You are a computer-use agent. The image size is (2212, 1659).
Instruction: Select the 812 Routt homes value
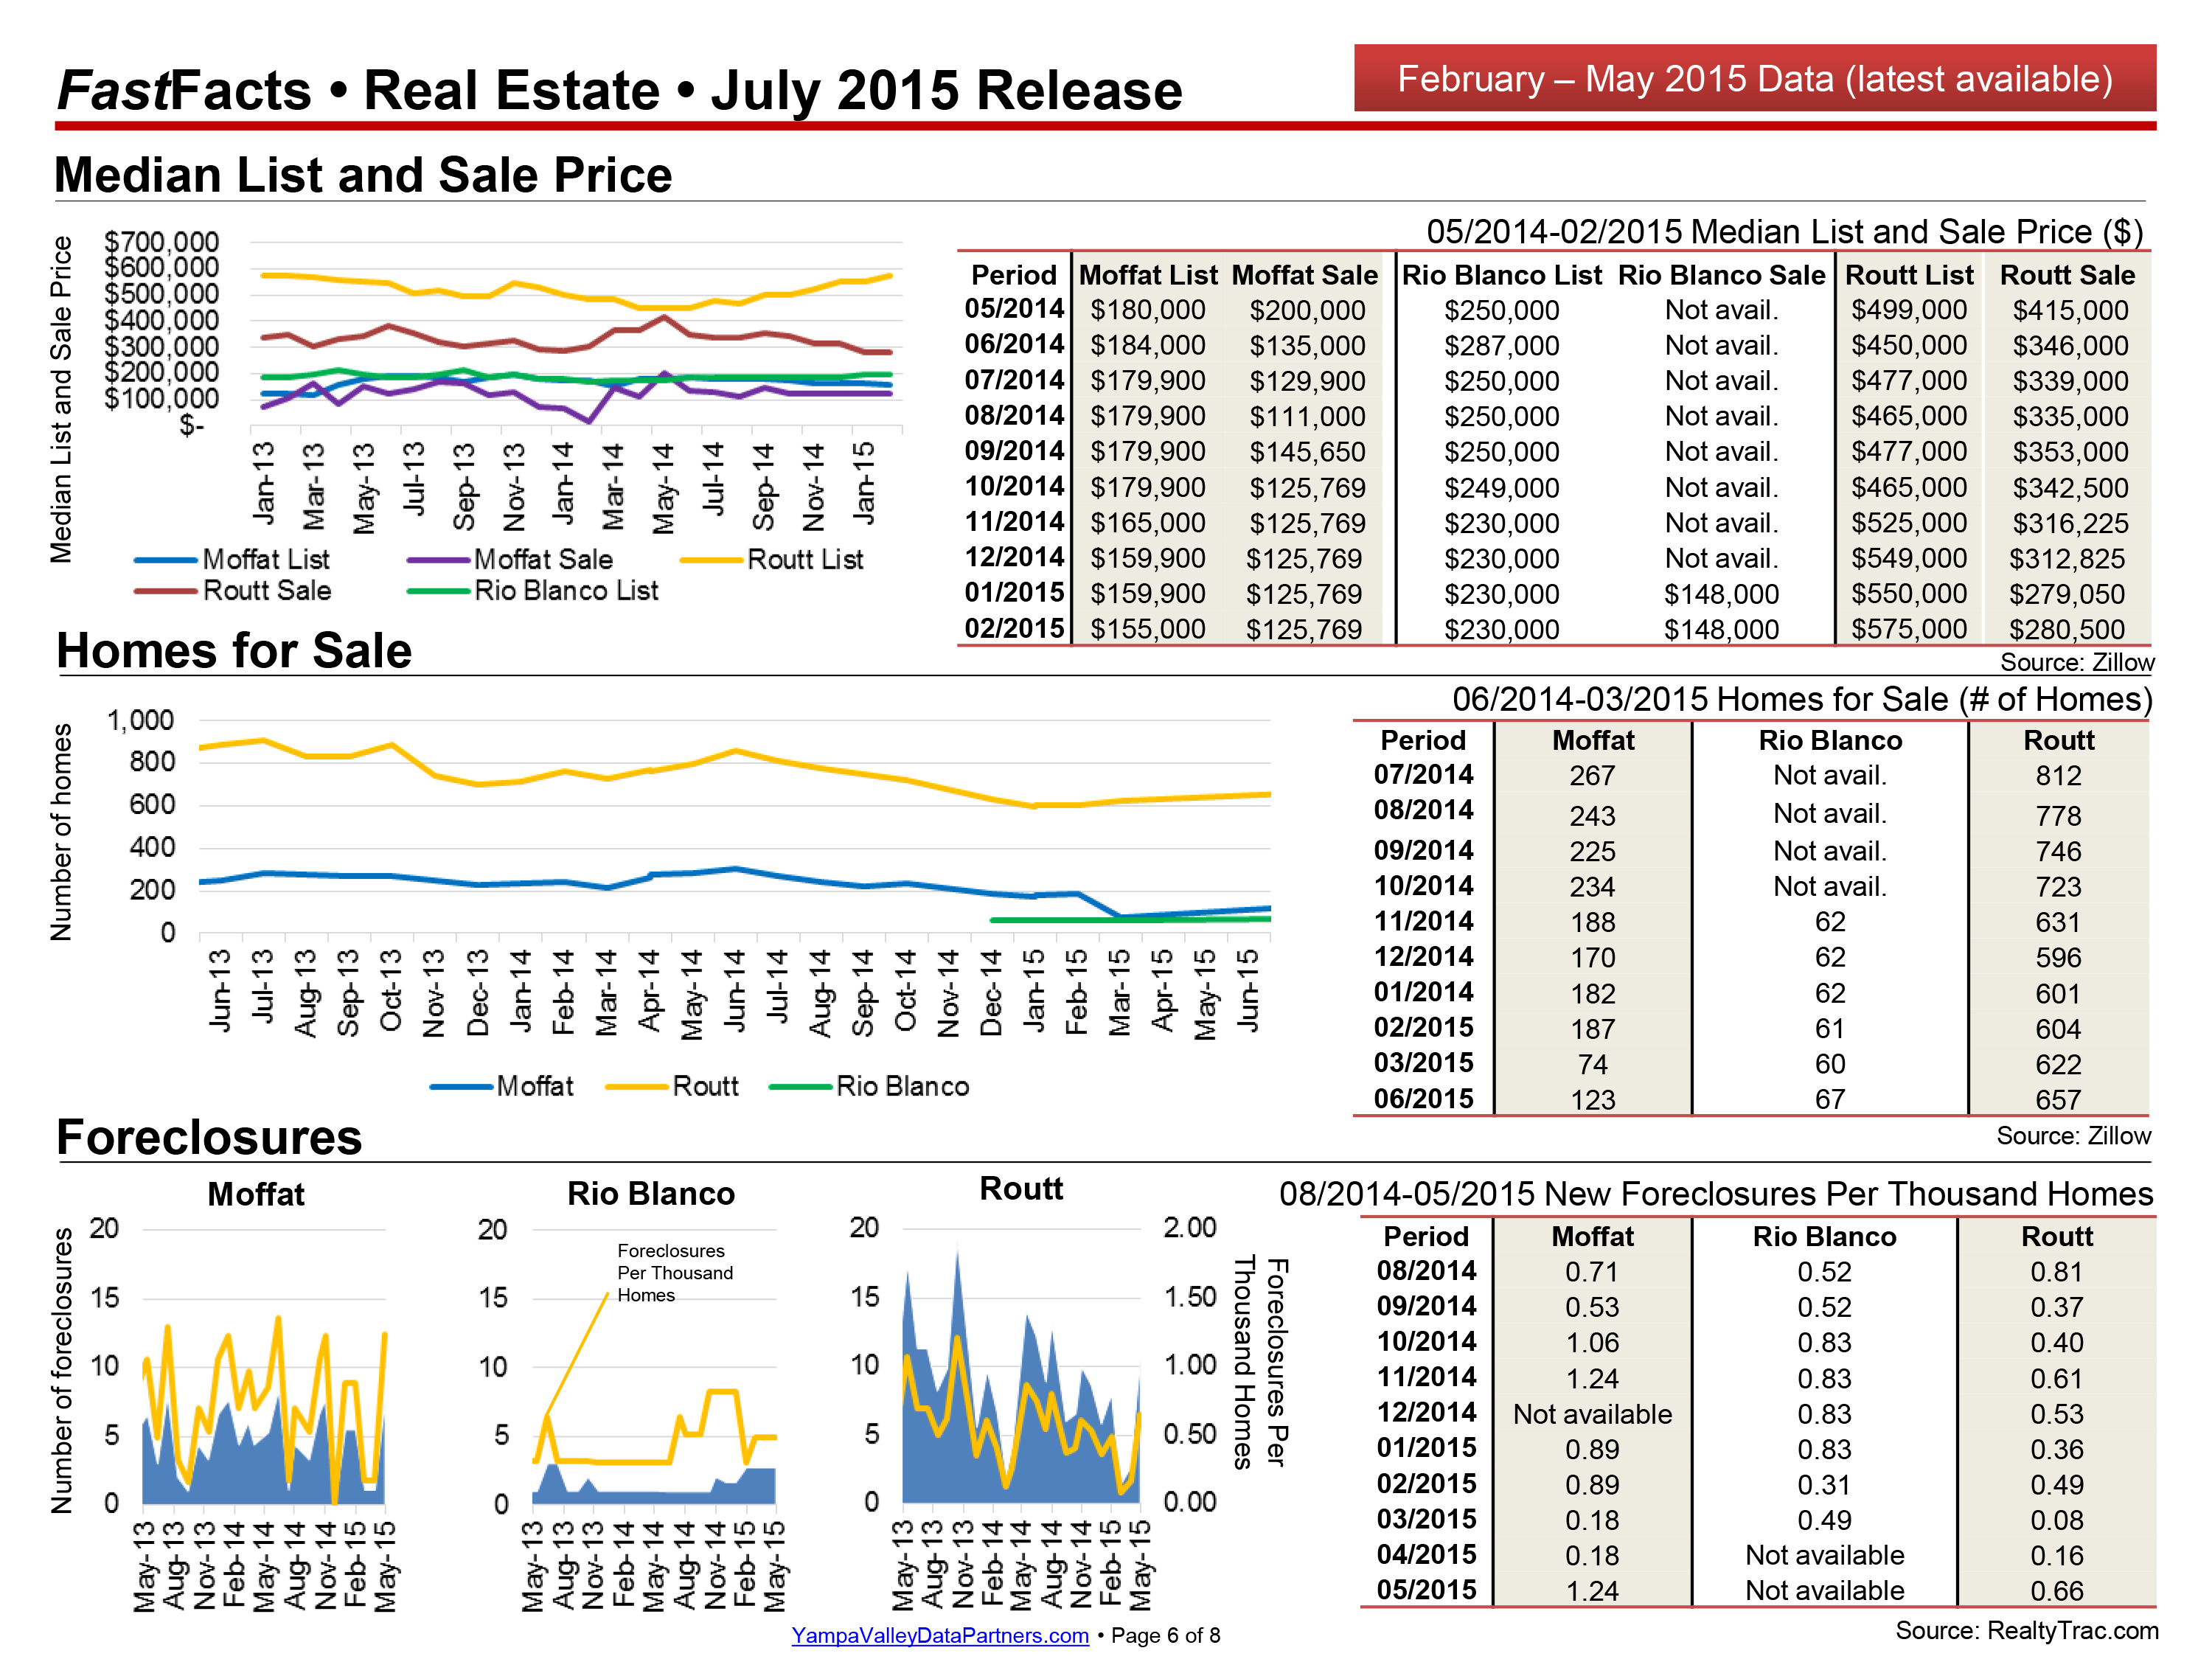click(x=2058, y=776)
